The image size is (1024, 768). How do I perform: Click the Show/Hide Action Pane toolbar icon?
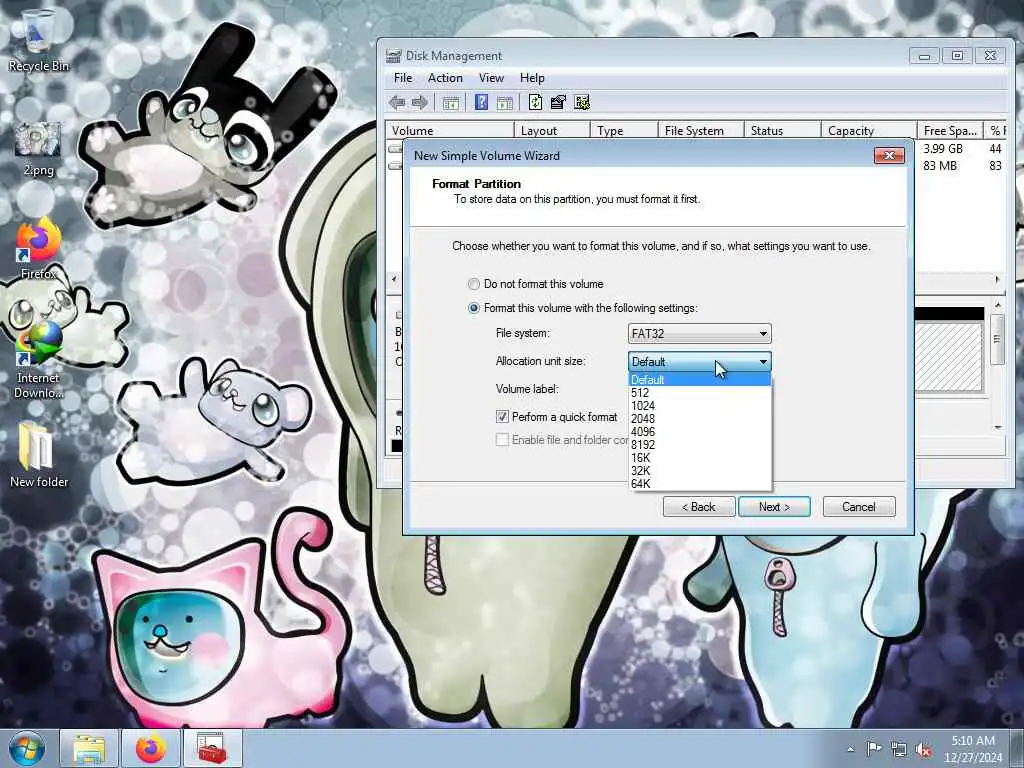tap(505, 103)
